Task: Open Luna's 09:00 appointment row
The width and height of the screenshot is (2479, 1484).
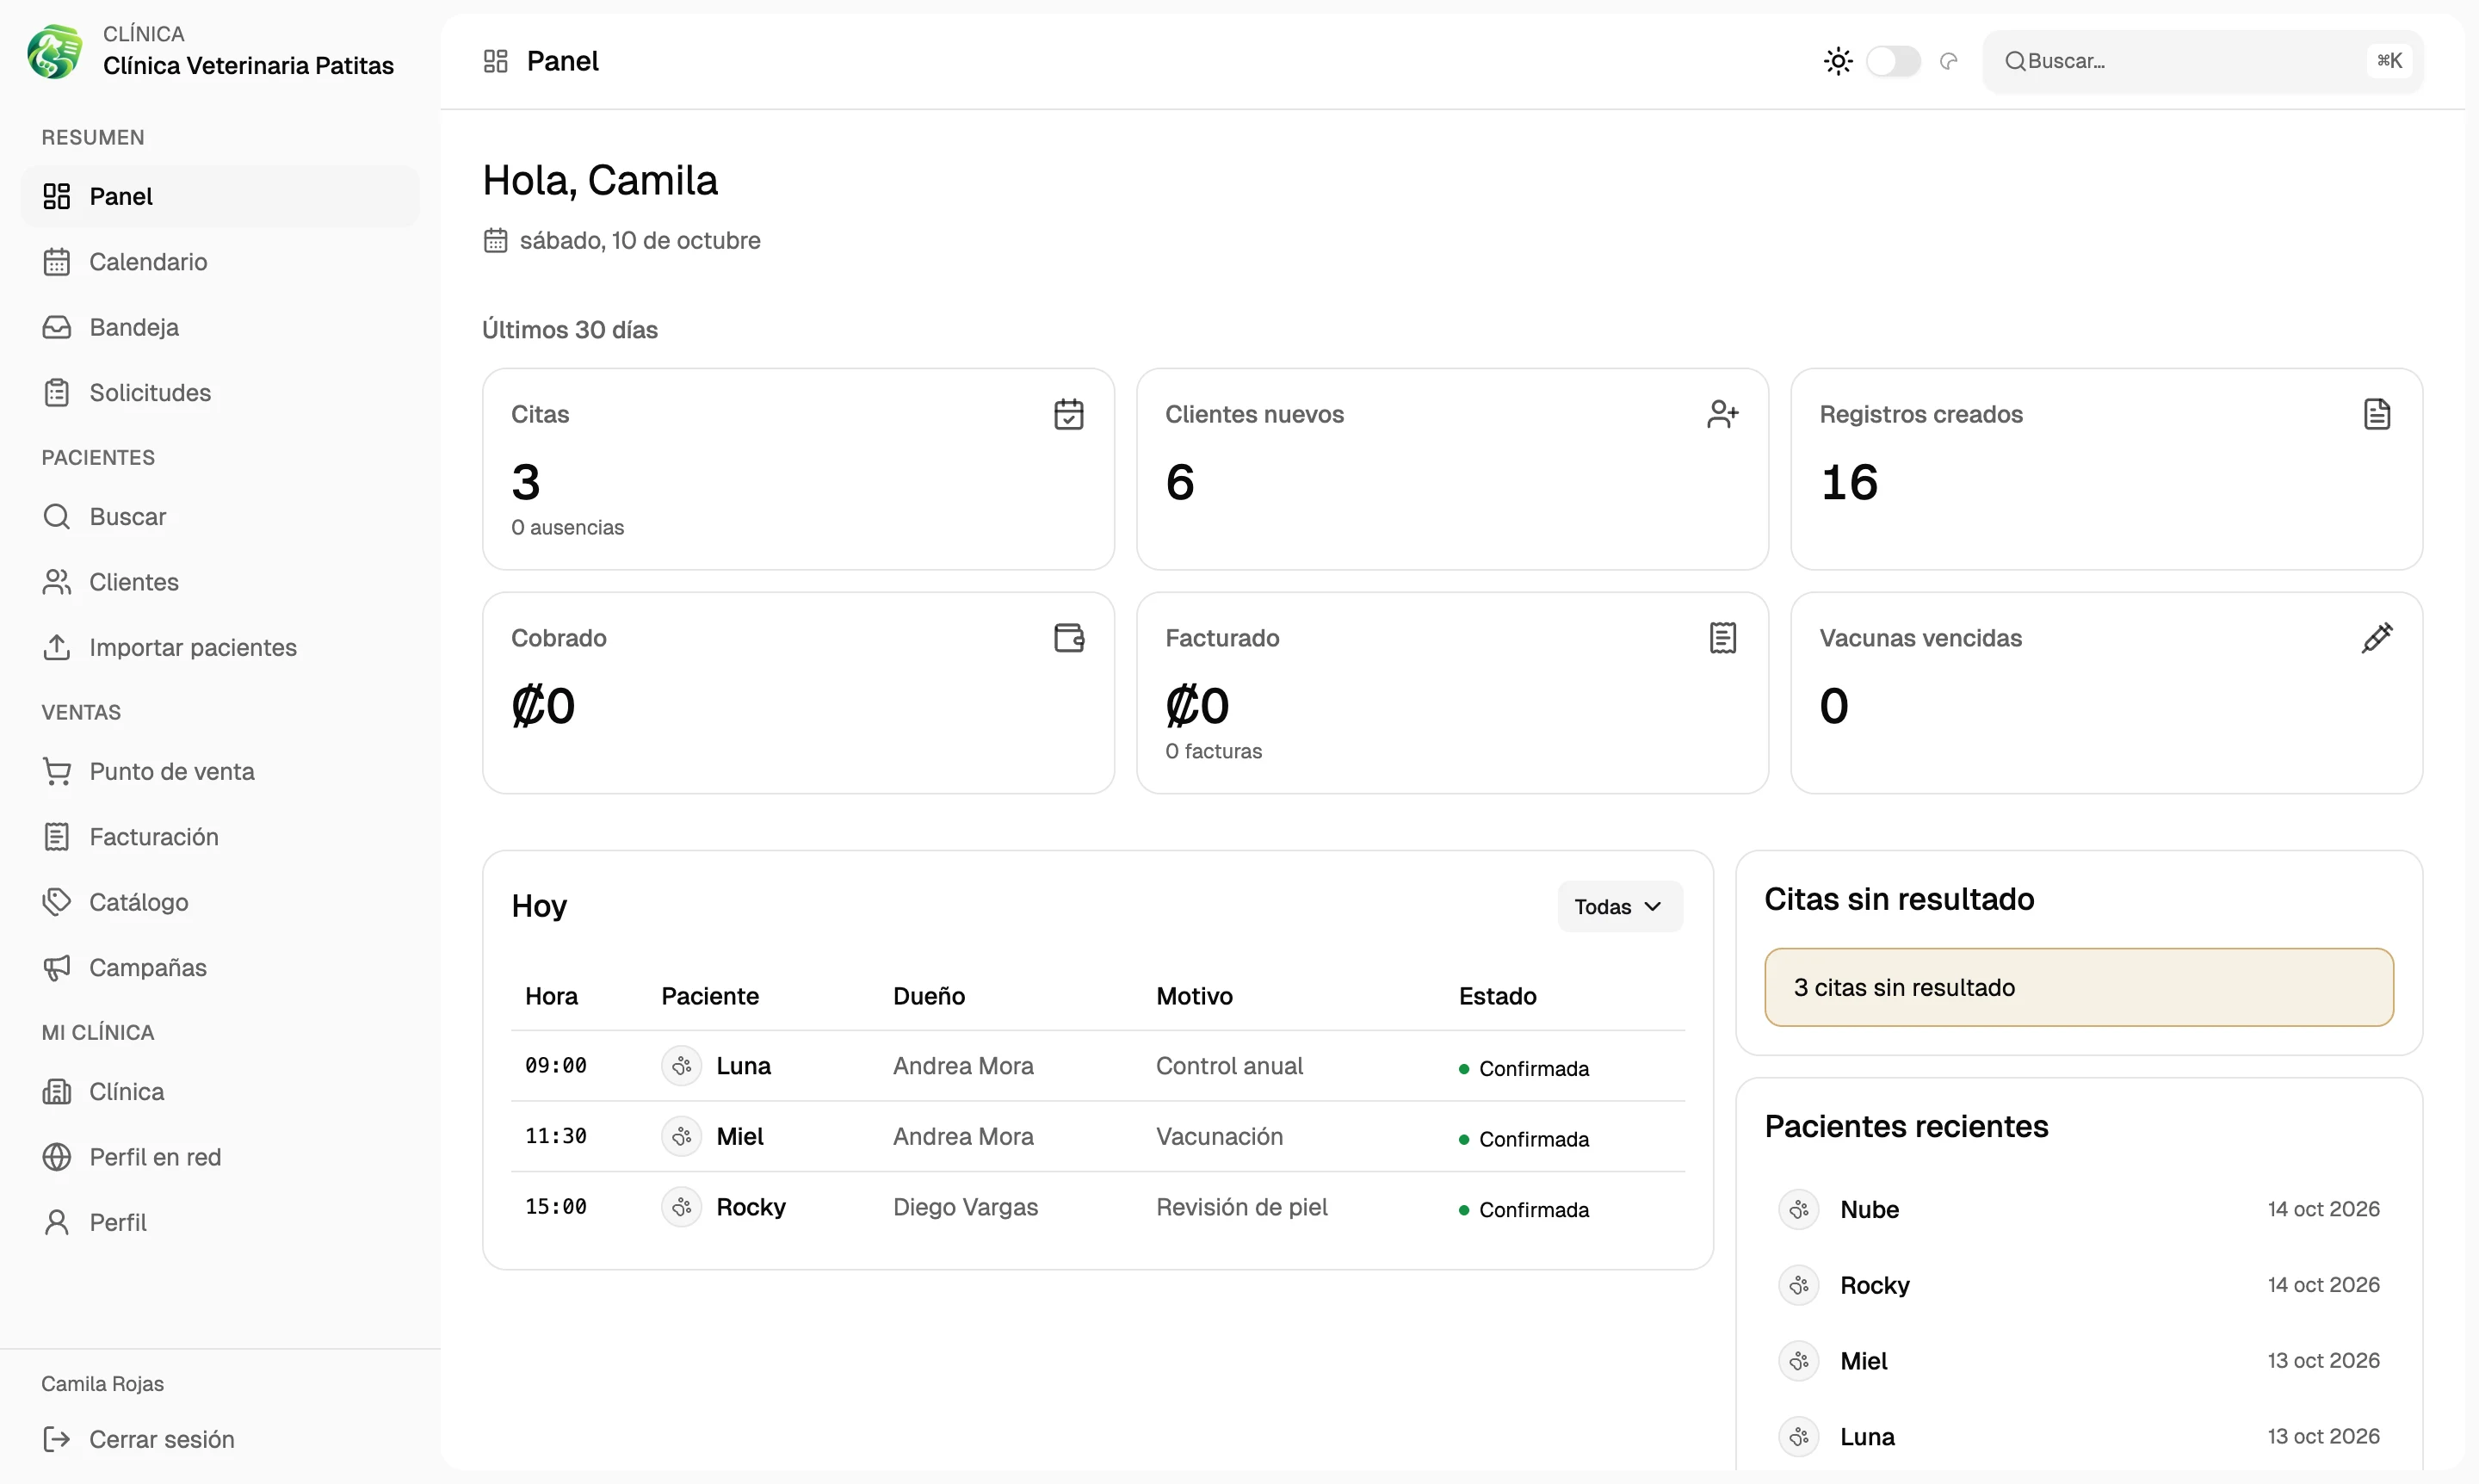Action: 1097,1066
